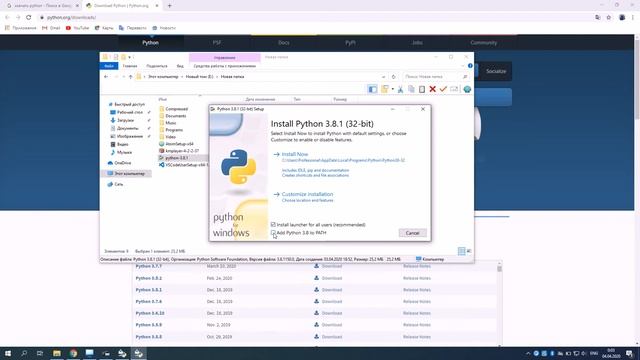The width and height of the screenshot is (640, 360).
Task: Open the Compressed folder in Explorer
Action: [x=176, y=109]
